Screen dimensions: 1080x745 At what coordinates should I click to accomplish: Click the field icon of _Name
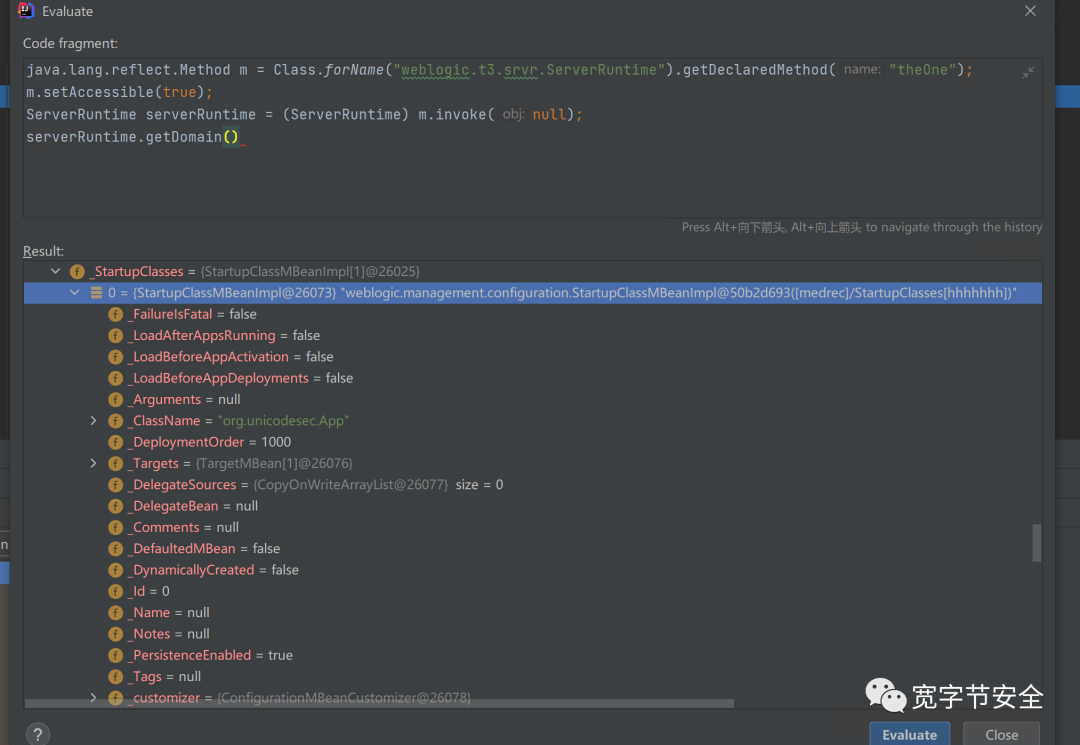click(116, 613)
